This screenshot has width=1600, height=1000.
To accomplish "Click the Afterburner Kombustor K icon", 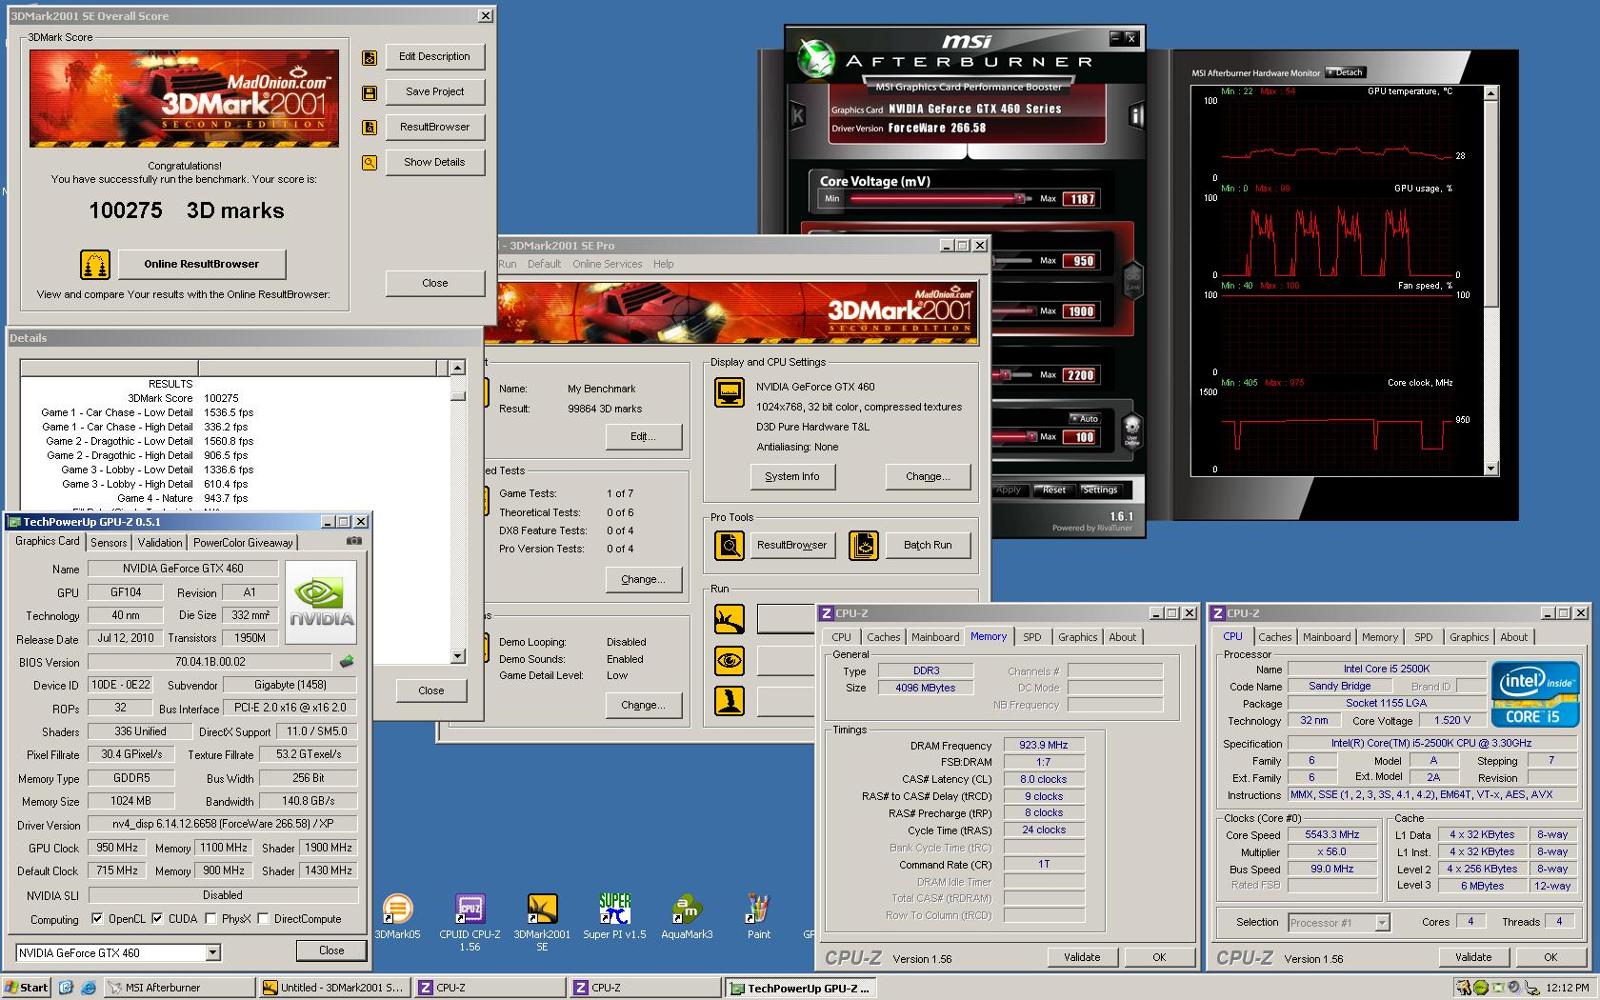I will pyautogui.click(x=798, y=116).
